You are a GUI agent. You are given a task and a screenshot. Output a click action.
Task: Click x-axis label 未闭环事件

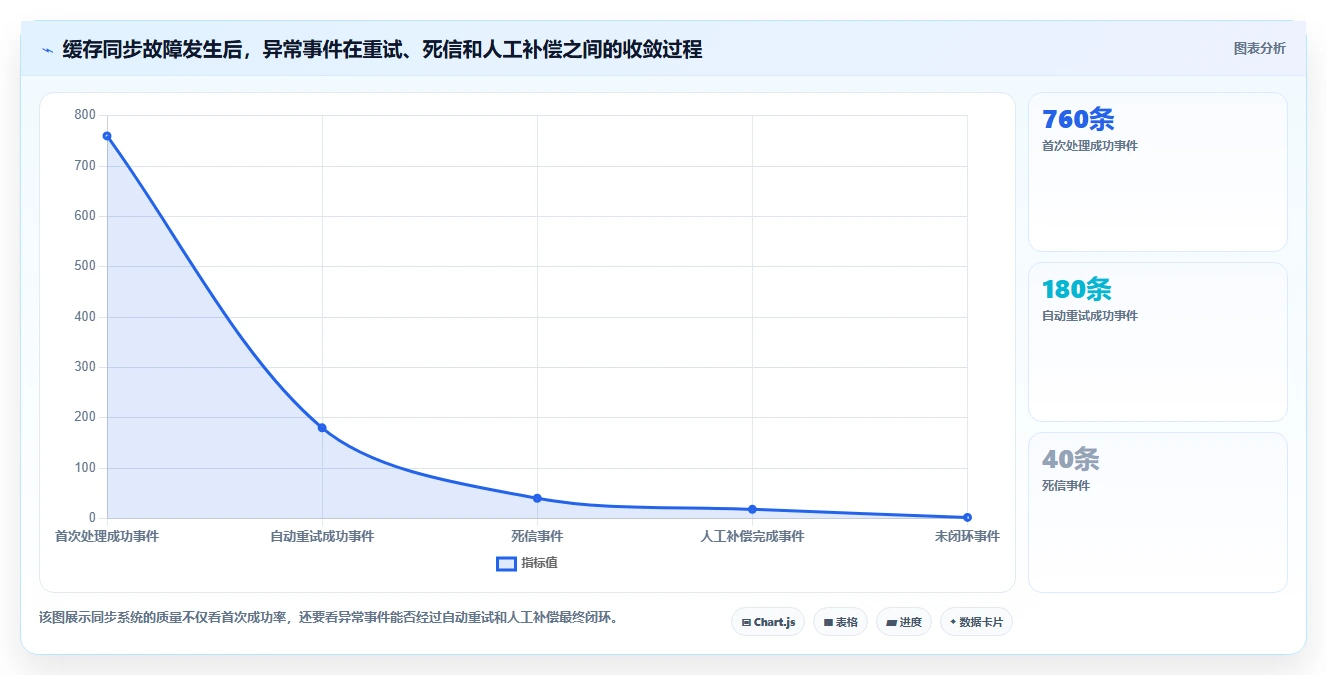tap(967, 536)
